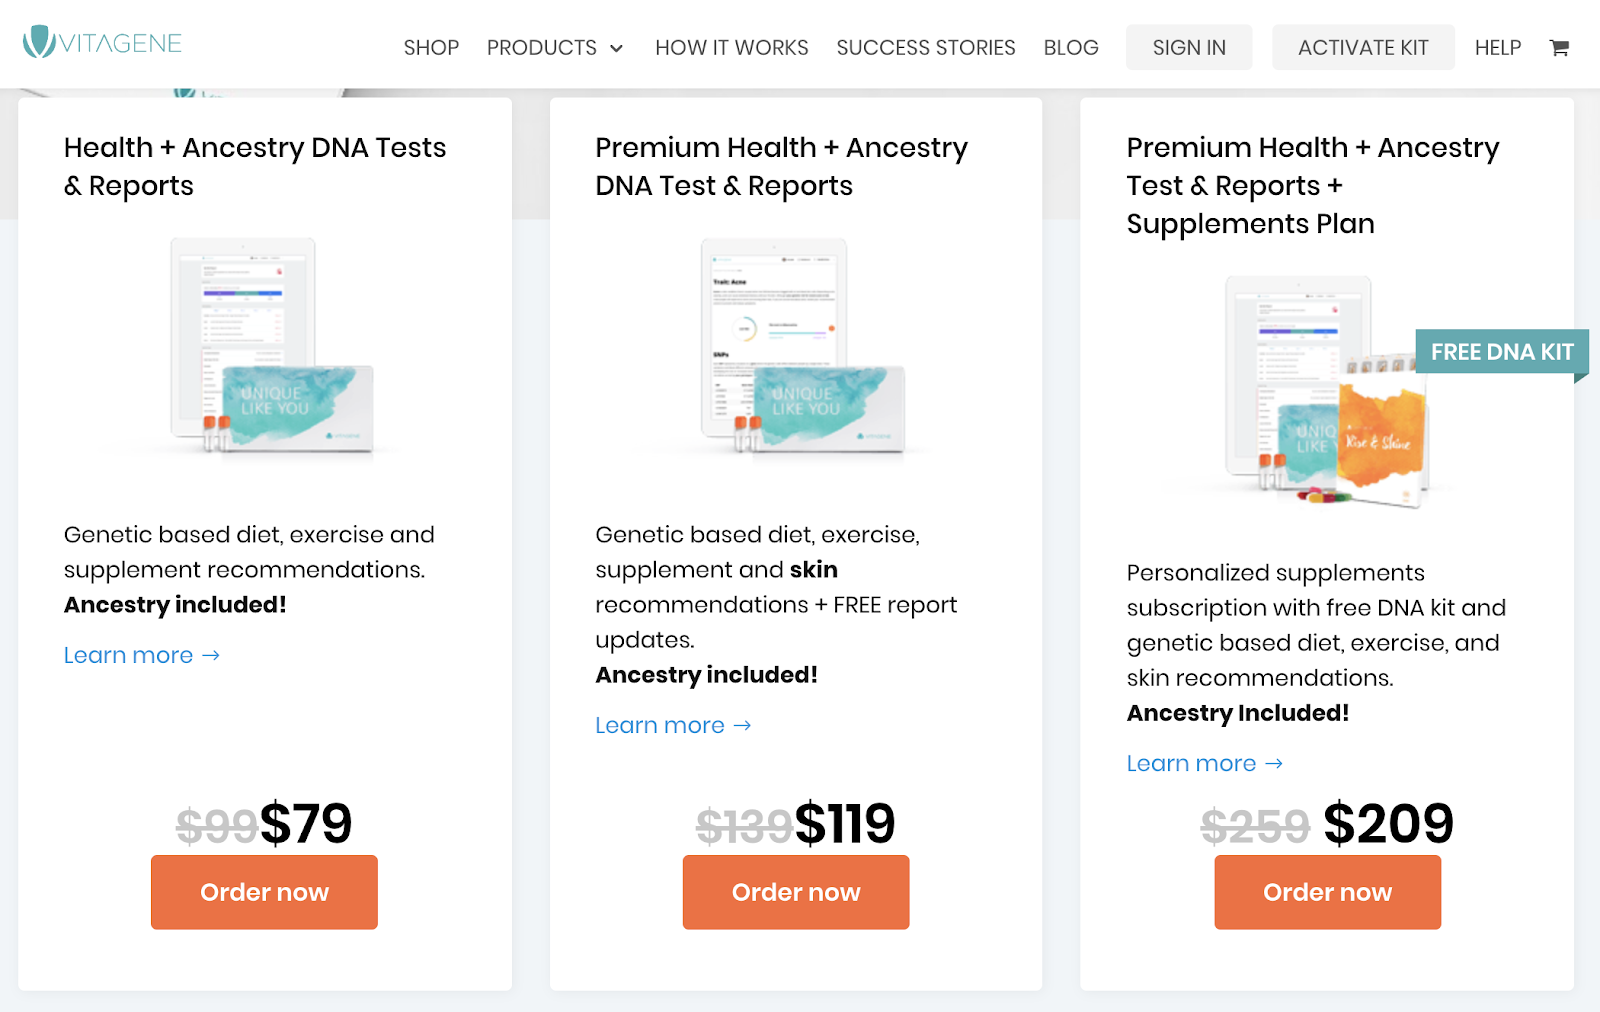Expand the Products dropdown chevron
The image size is (1600, 1012).
616,49
